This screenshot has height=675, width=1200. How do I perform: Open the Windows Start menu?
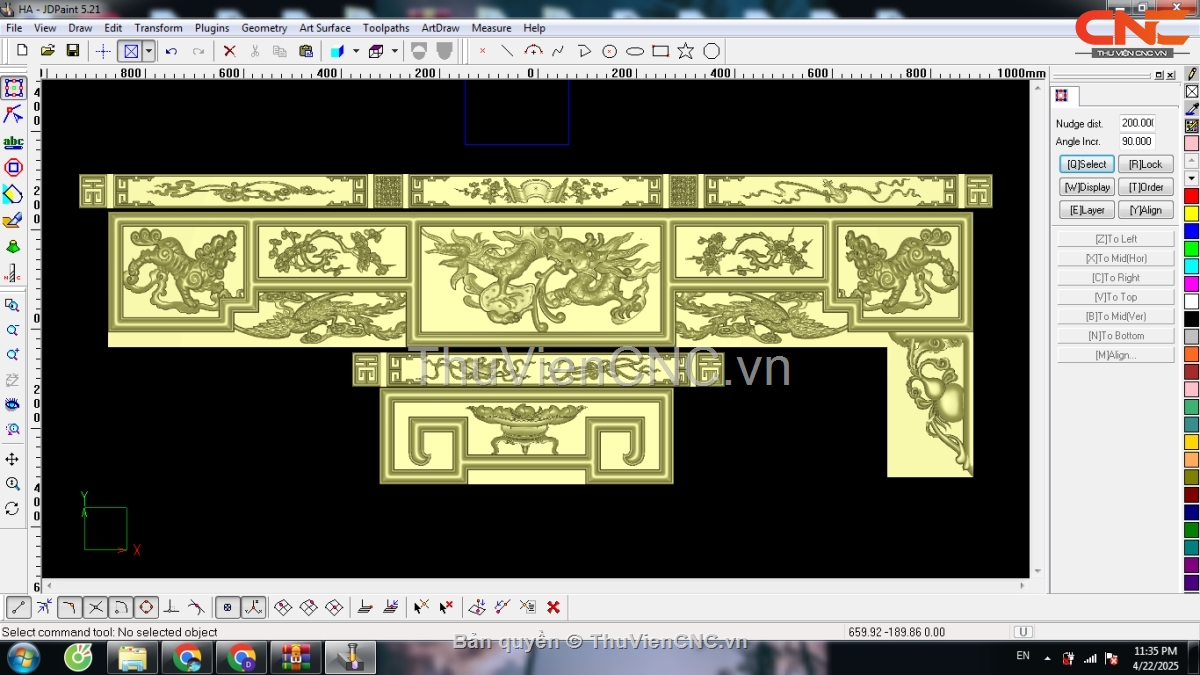(22, 658)
